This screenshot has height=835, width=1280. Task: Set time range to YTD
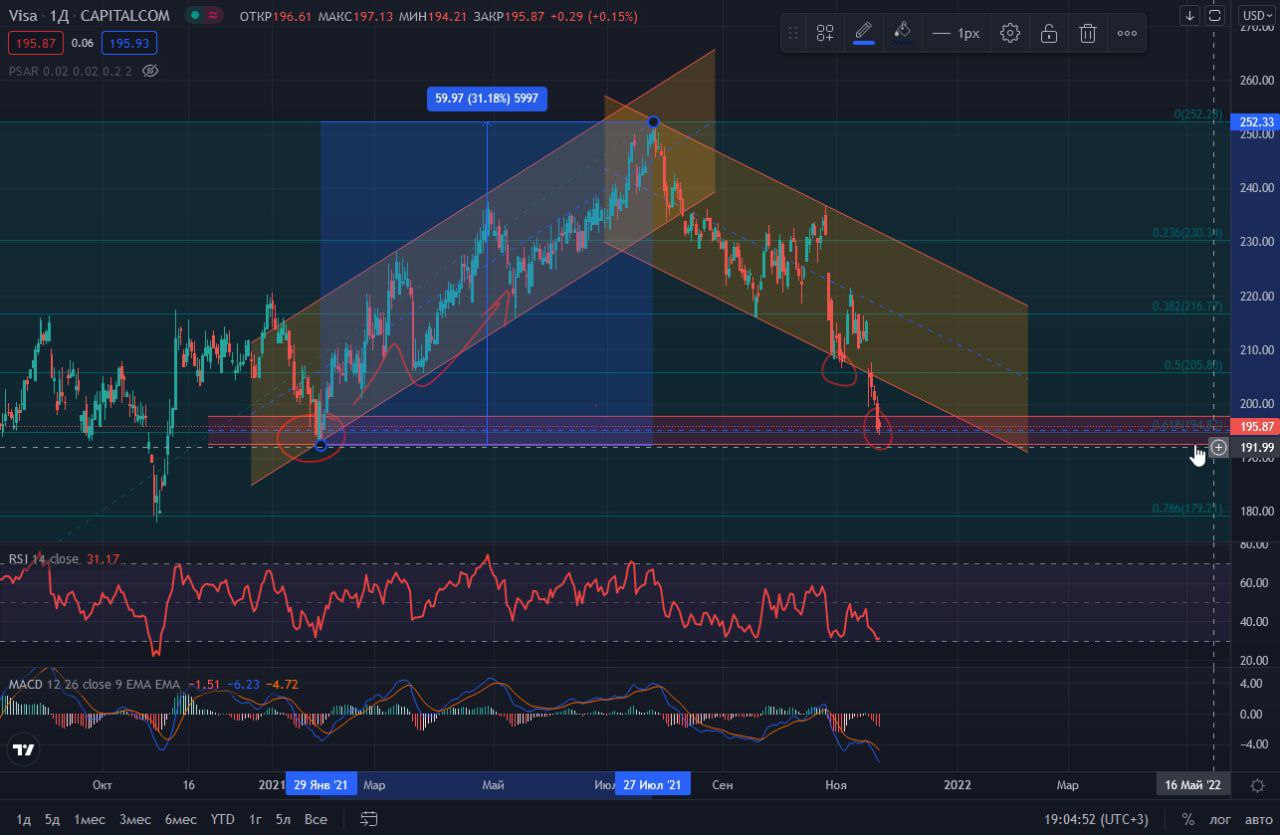click(222, 819)
